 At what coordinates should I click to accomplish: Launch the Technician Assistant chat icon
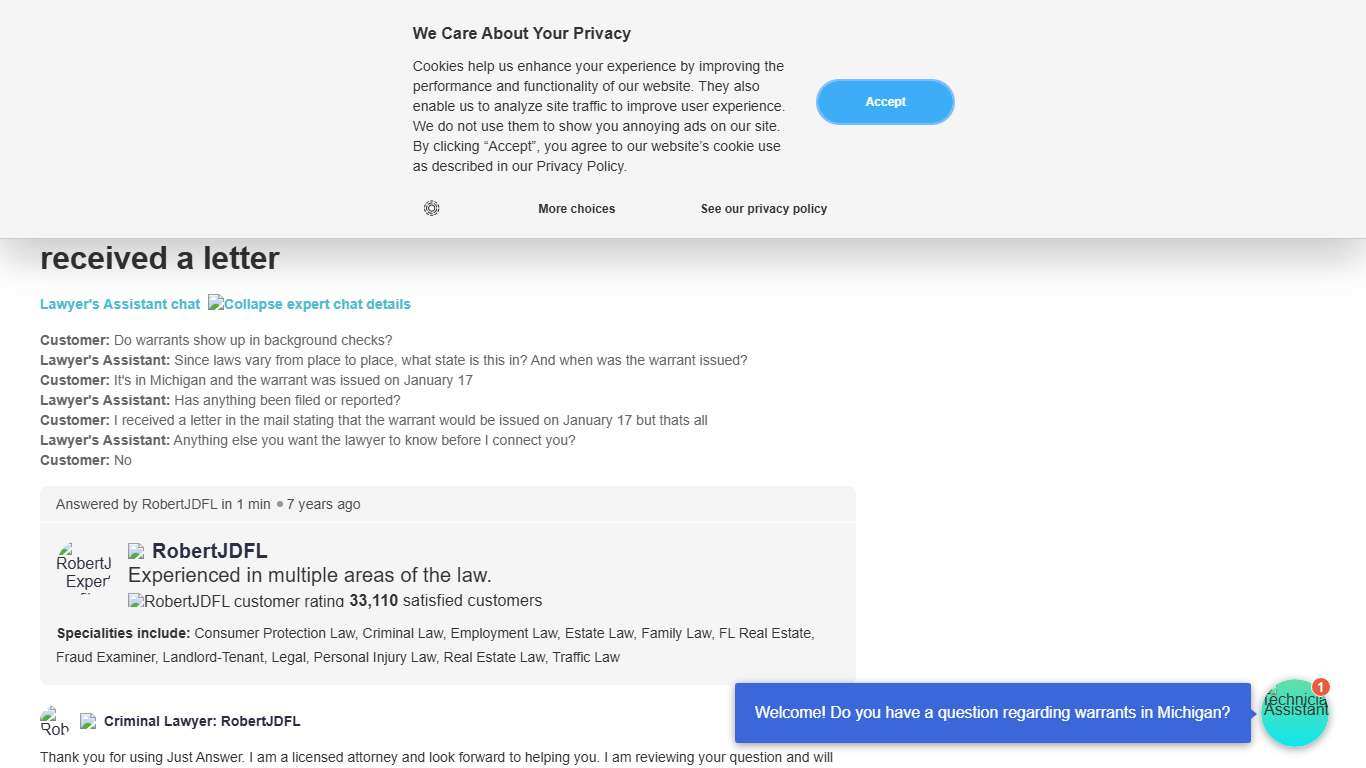pyautogui.click(x=1294, y=715)
